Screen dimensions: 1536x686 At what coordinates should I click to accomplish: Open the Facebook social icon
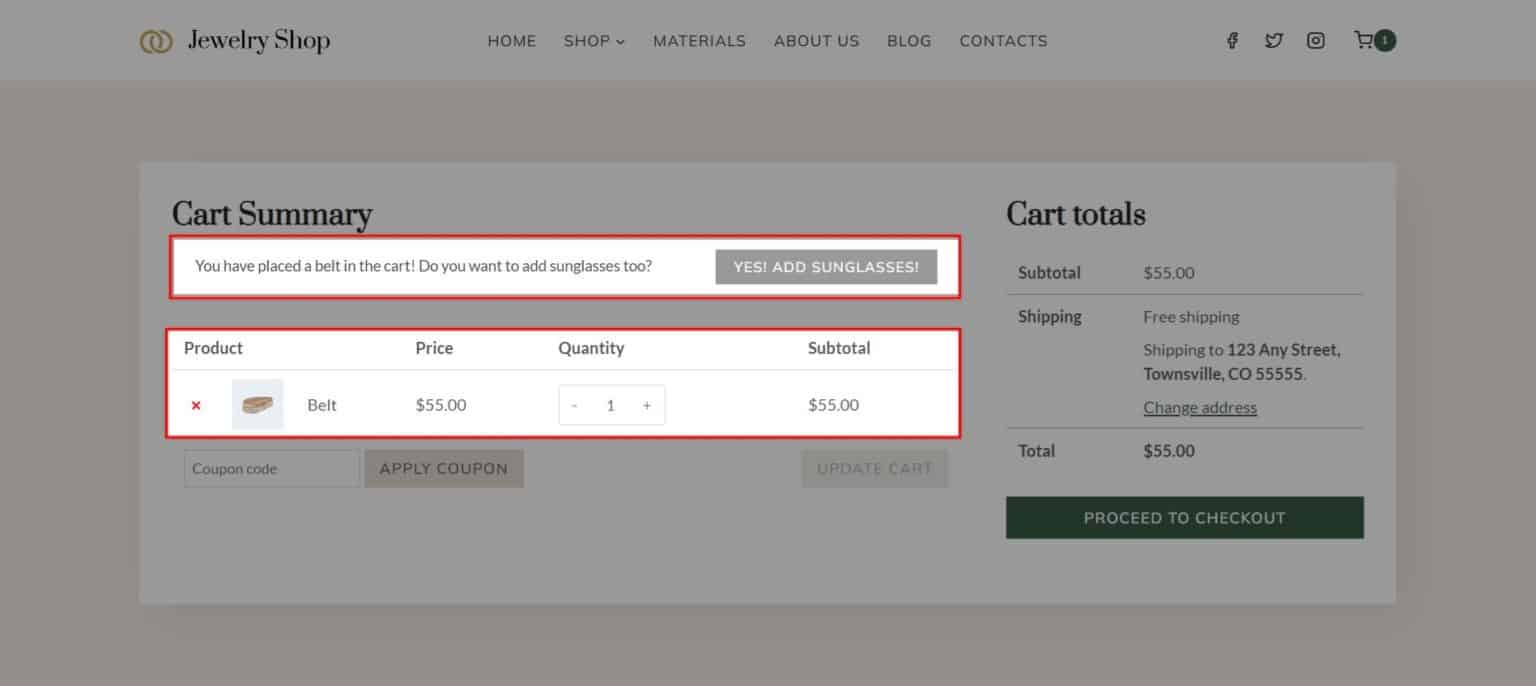click(x=1232, y=41)
